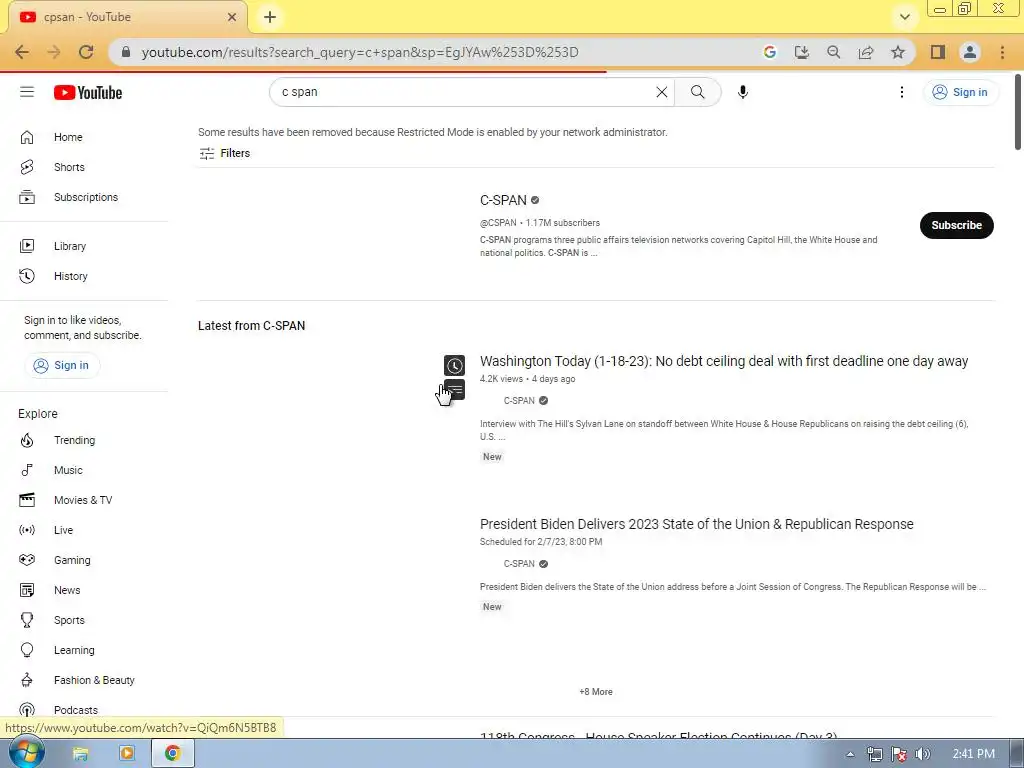Viewport: 1024px width, 768px height.
Task: Show hidden system tray icons
Action: click(x=850, y=754)
